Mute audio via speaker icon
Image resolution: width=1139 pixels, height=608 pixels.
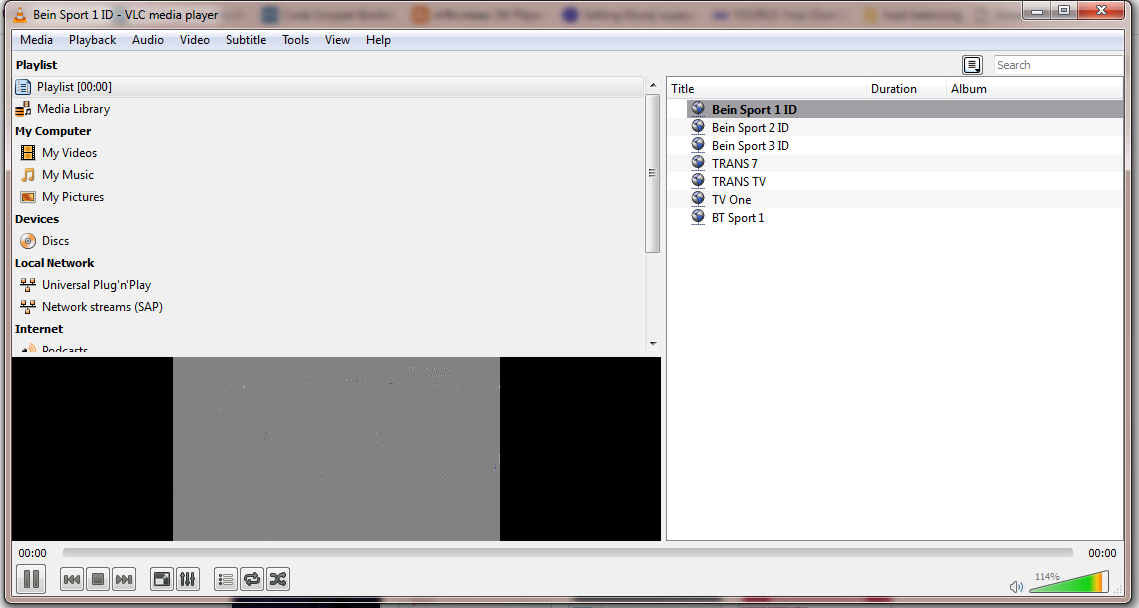1016,587
